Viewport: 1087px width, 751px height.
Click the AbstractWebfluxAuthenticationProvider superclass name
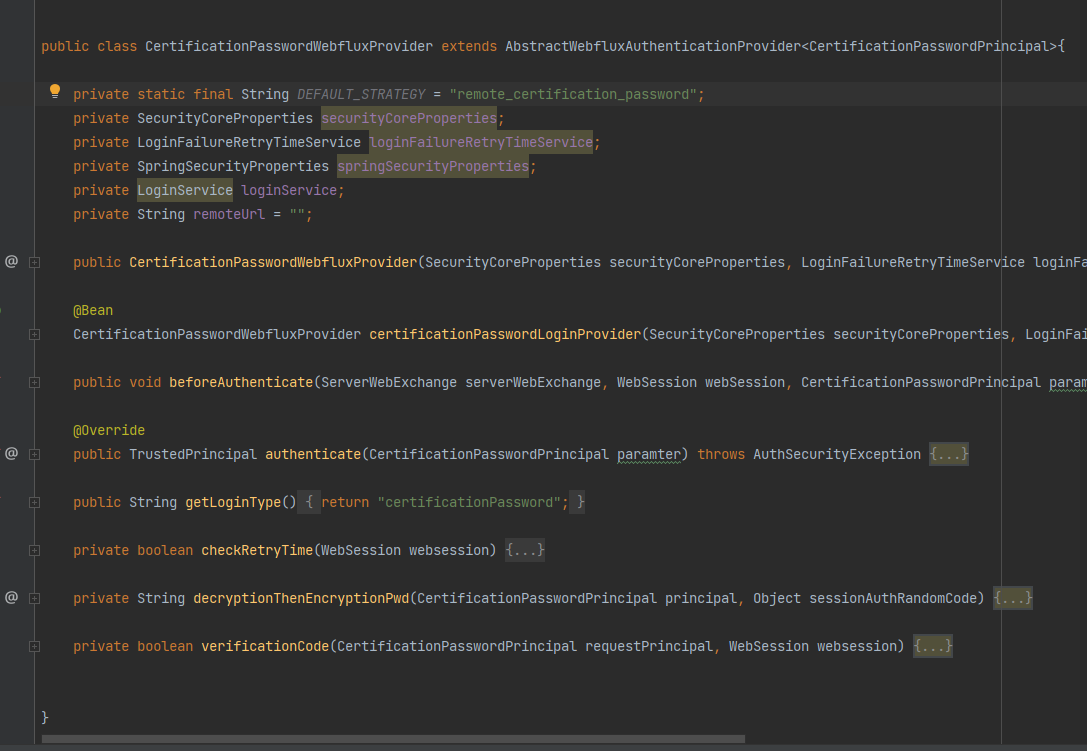click(x=652, y=47)
